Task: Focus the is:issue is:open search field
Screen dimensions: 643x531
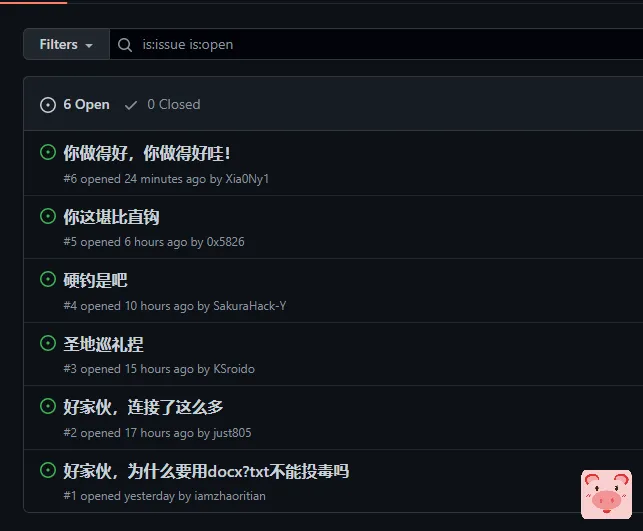Action: pos(376,44)
